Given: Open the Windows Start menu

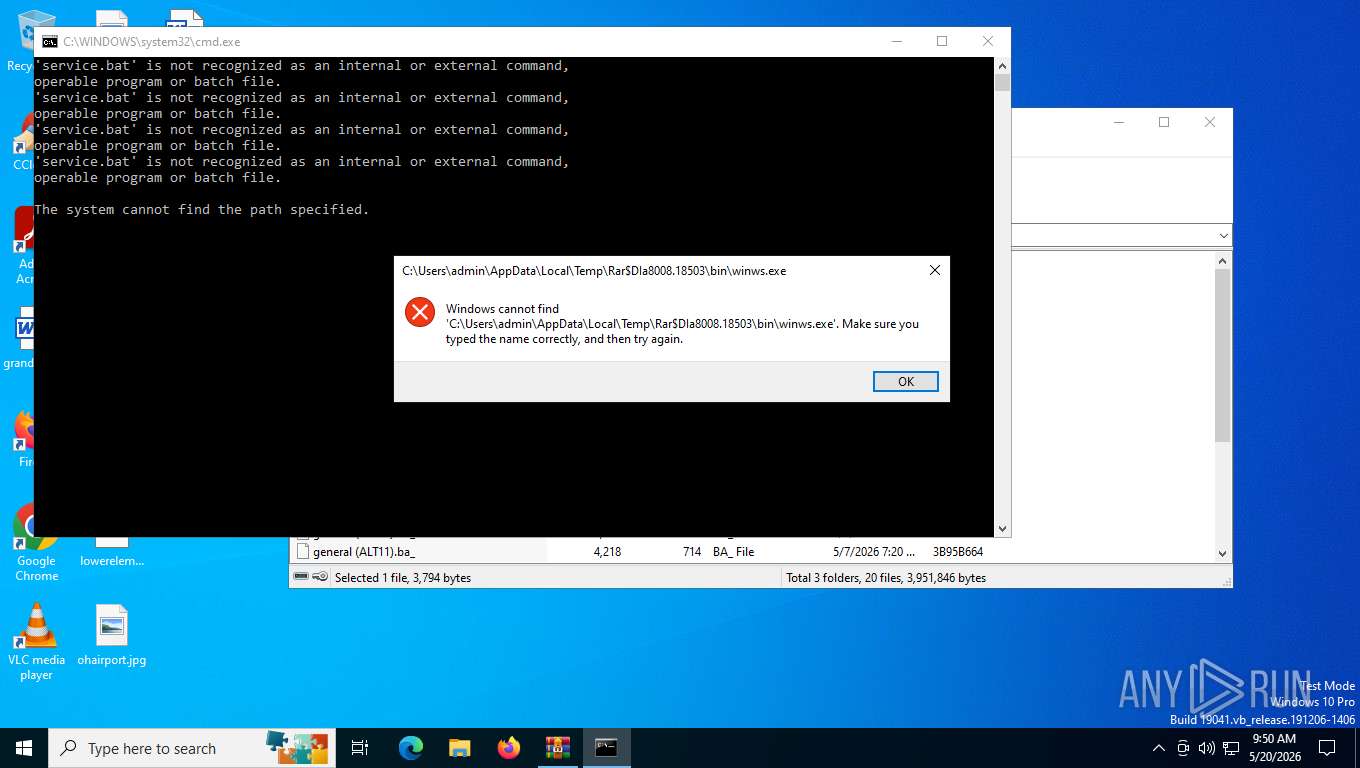Looking at the screenshot, I should (x=24, y=748).
